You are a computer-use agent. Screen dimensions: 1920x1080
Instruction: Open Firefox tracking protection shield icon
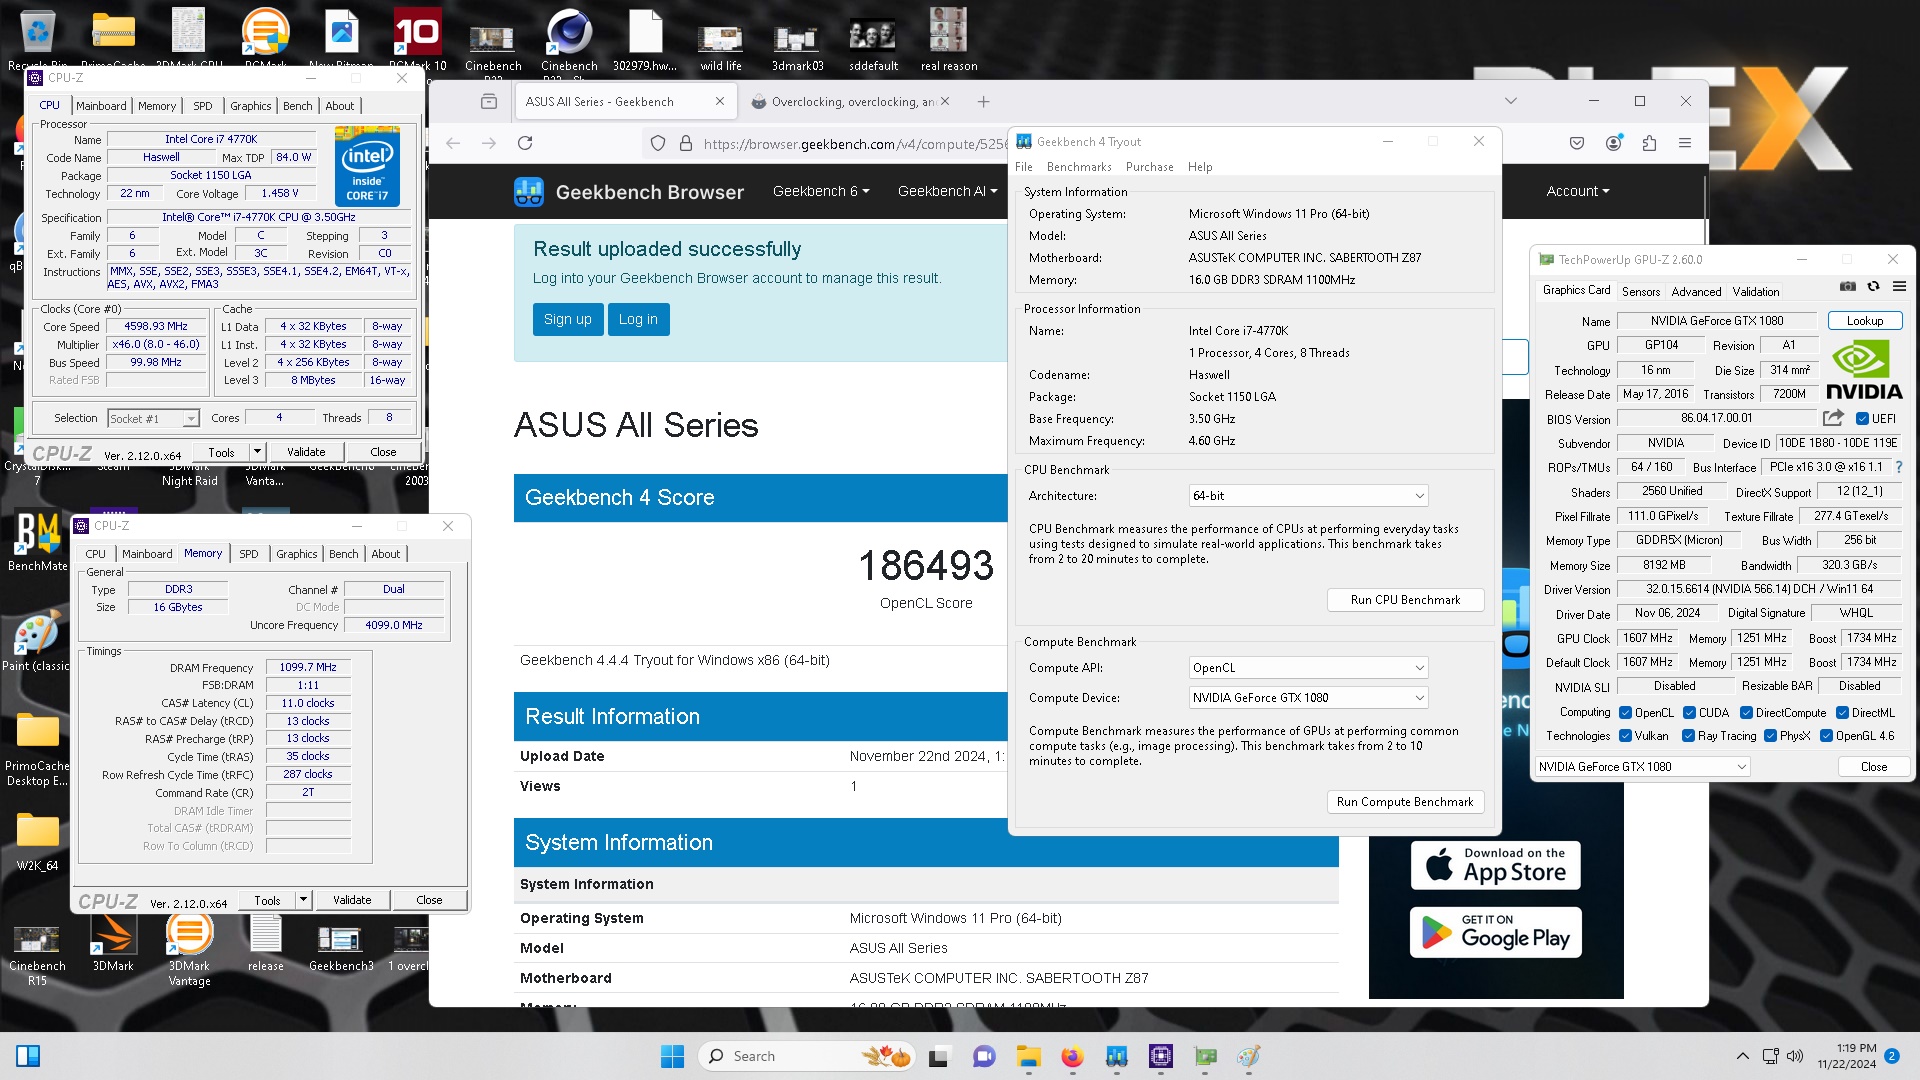[658, 143]
